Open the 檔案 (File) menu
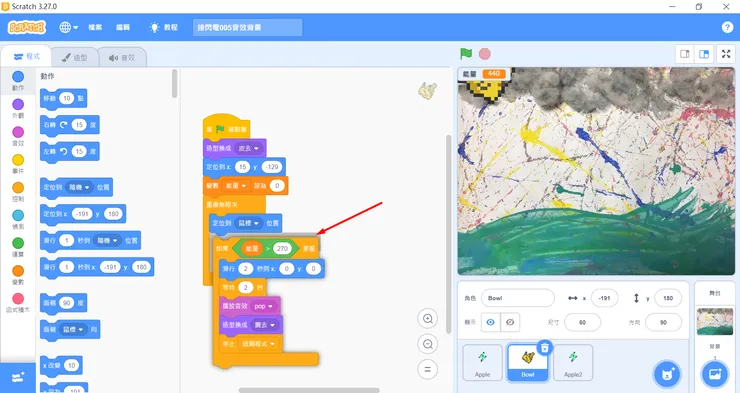The width and height of the screenshot is (740, 393). [95, 27]
